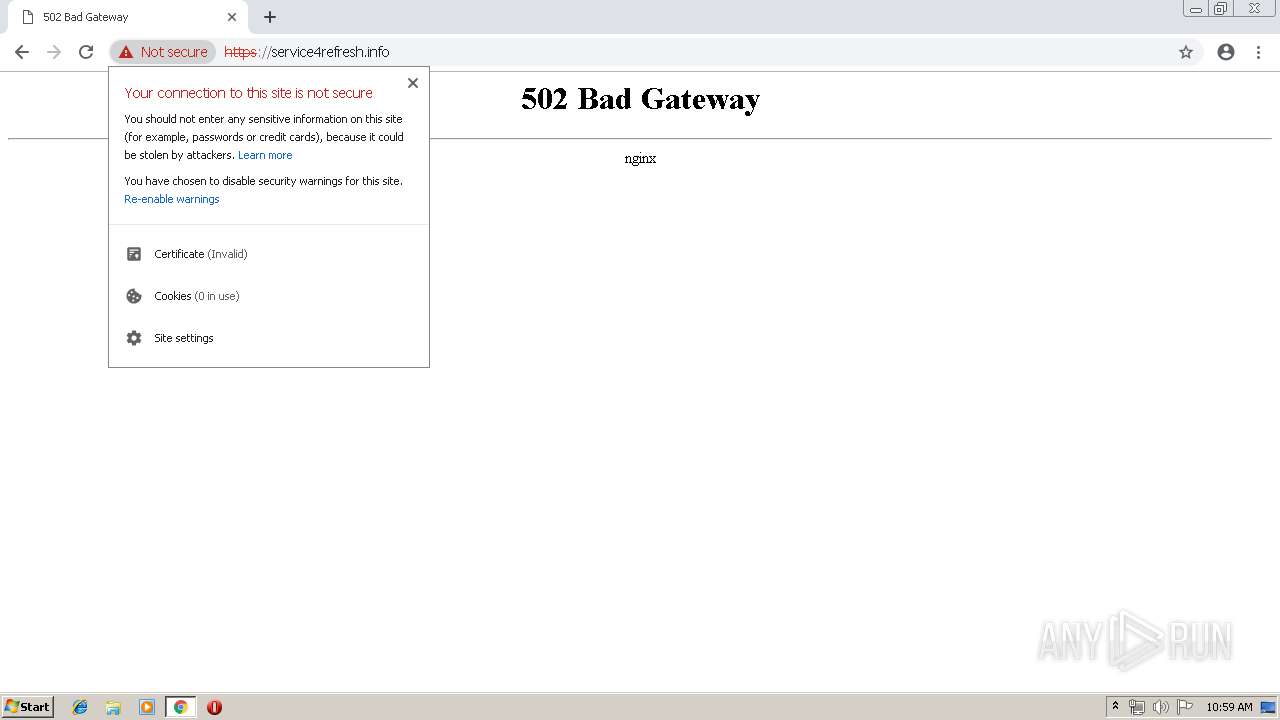Open Windows Explorer folder from taskbar
This screenshot has height=720, width=1280.
pos(113,707)
